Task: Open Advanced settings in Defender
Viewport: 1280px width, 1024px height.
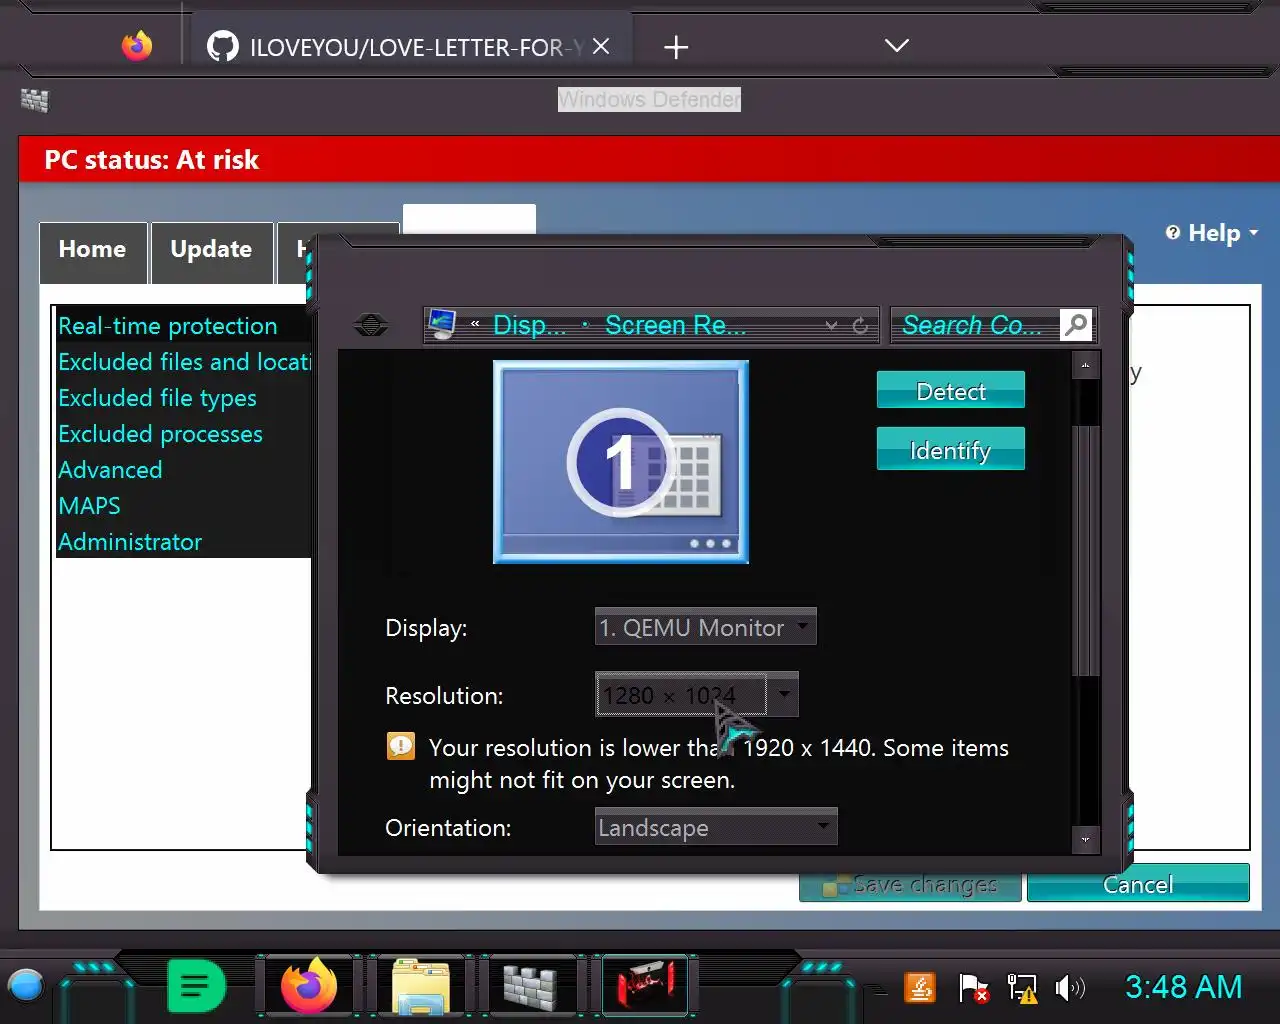Action: pyautogui.click(x=110, y=470)
